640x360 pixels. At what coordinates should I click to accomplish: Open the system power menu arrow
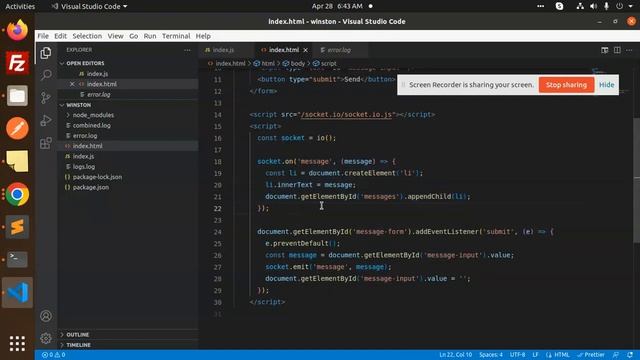coord(631,6)
